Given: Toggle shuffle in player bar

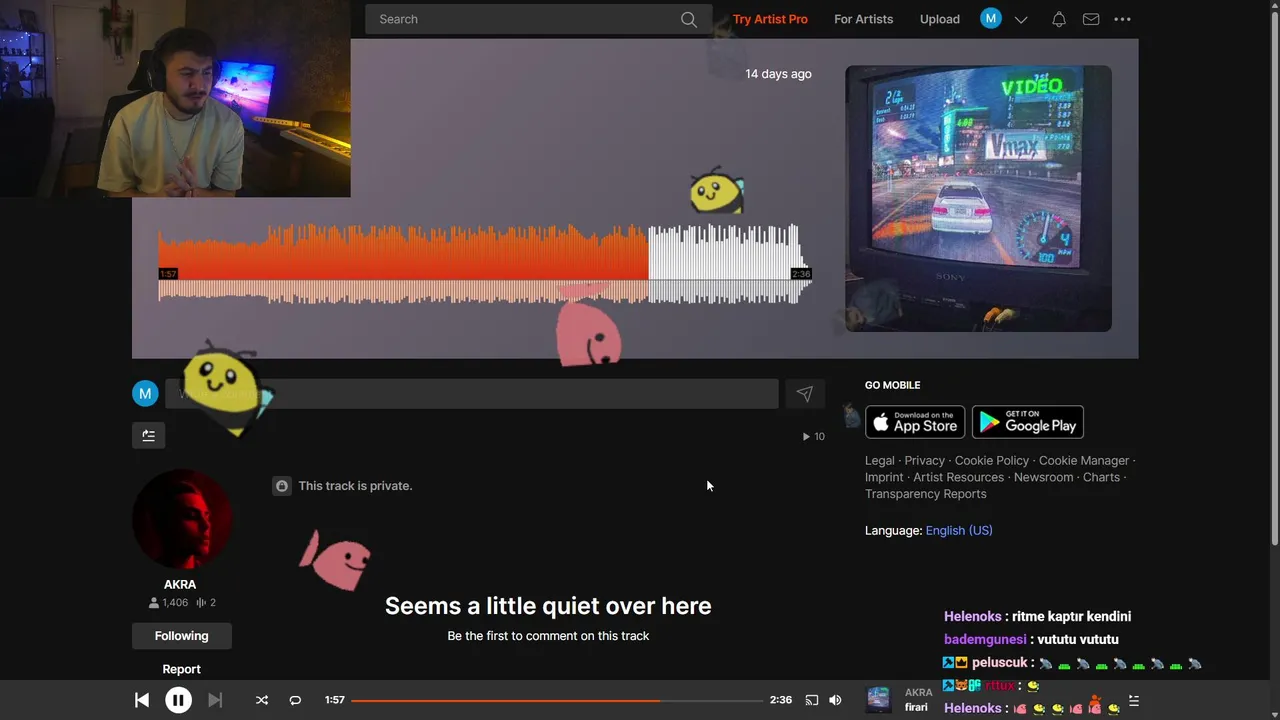Looking at the screenshot, I should pyautogui.click(x=261, y=700).
